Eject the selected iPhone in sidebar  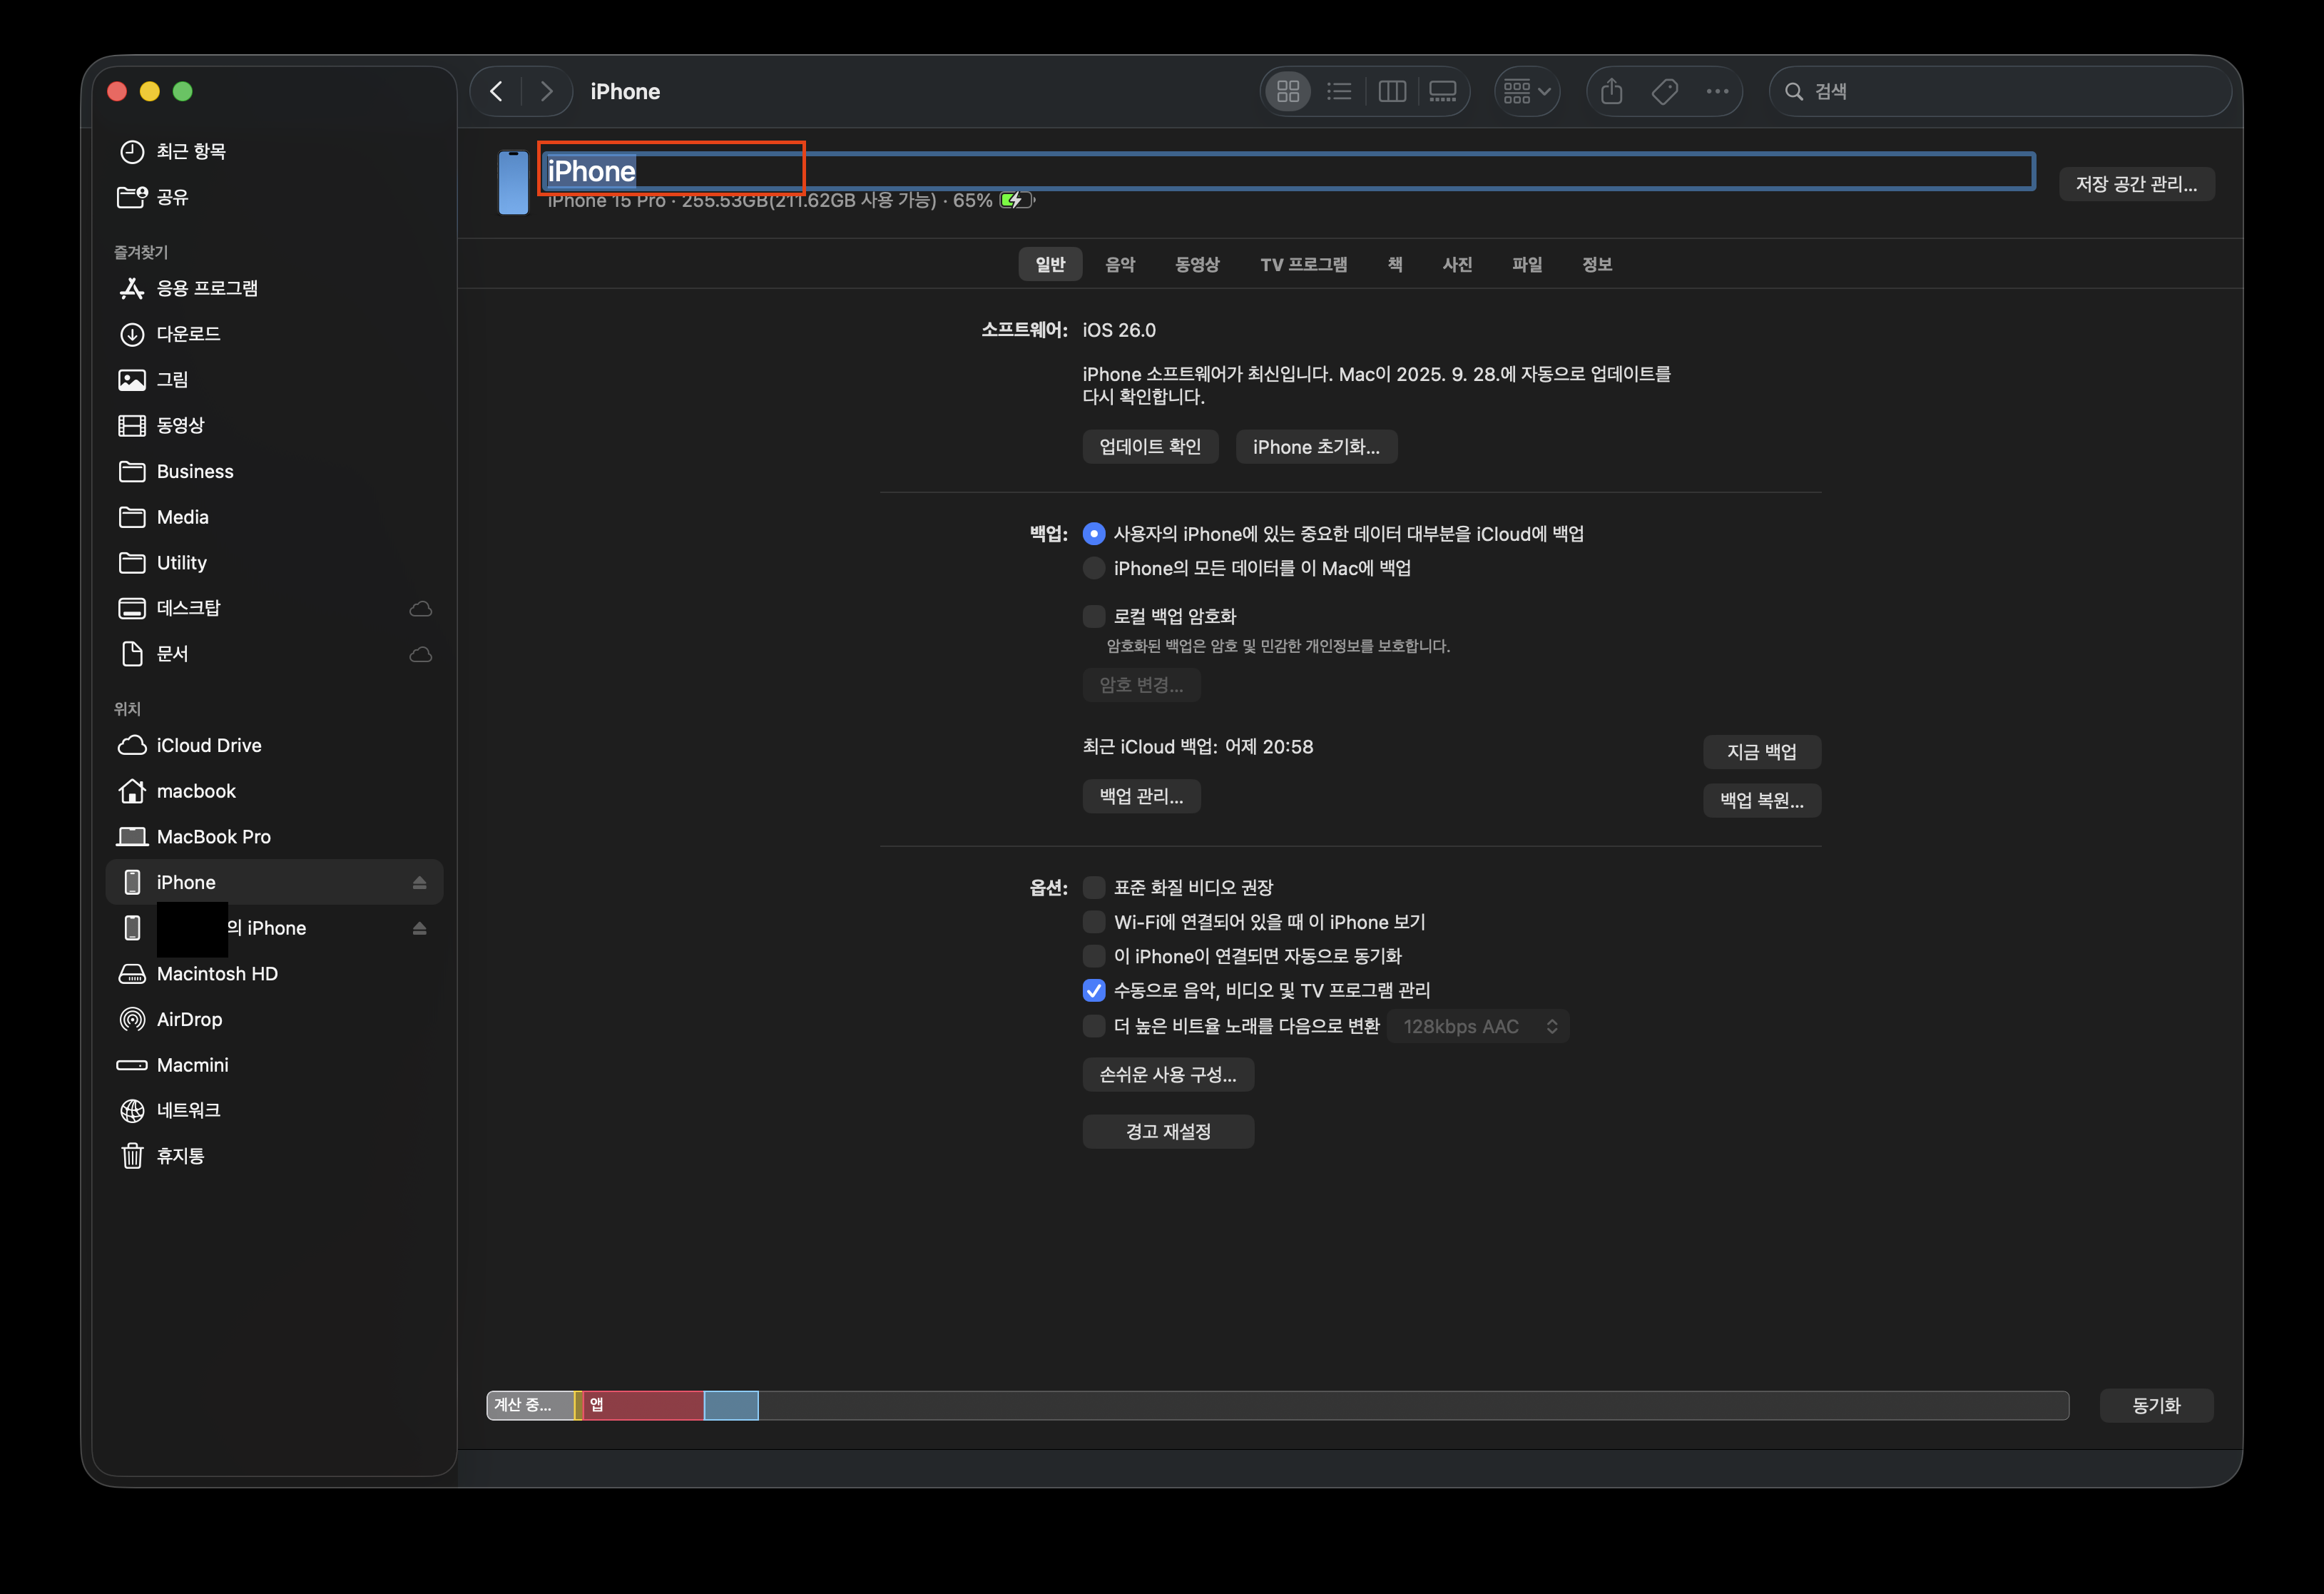click(x=420, y=882)
